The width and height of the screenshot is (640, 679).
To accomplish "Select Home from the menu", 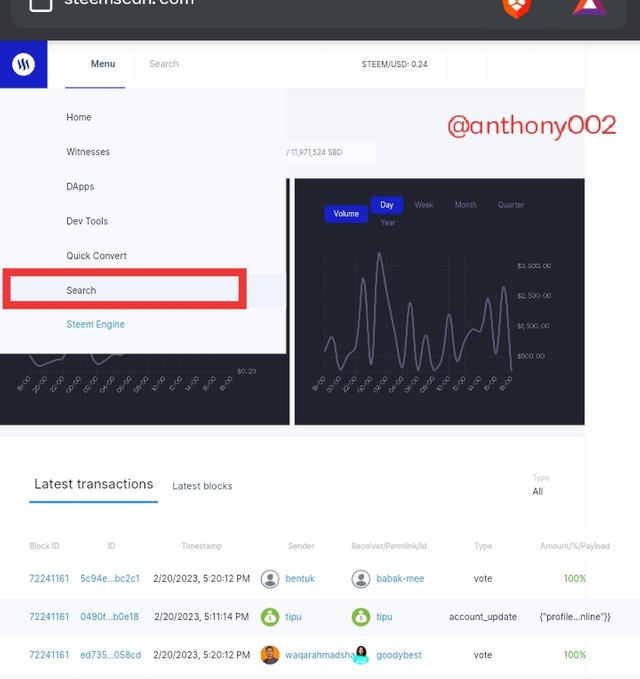I will click(79, 117).
